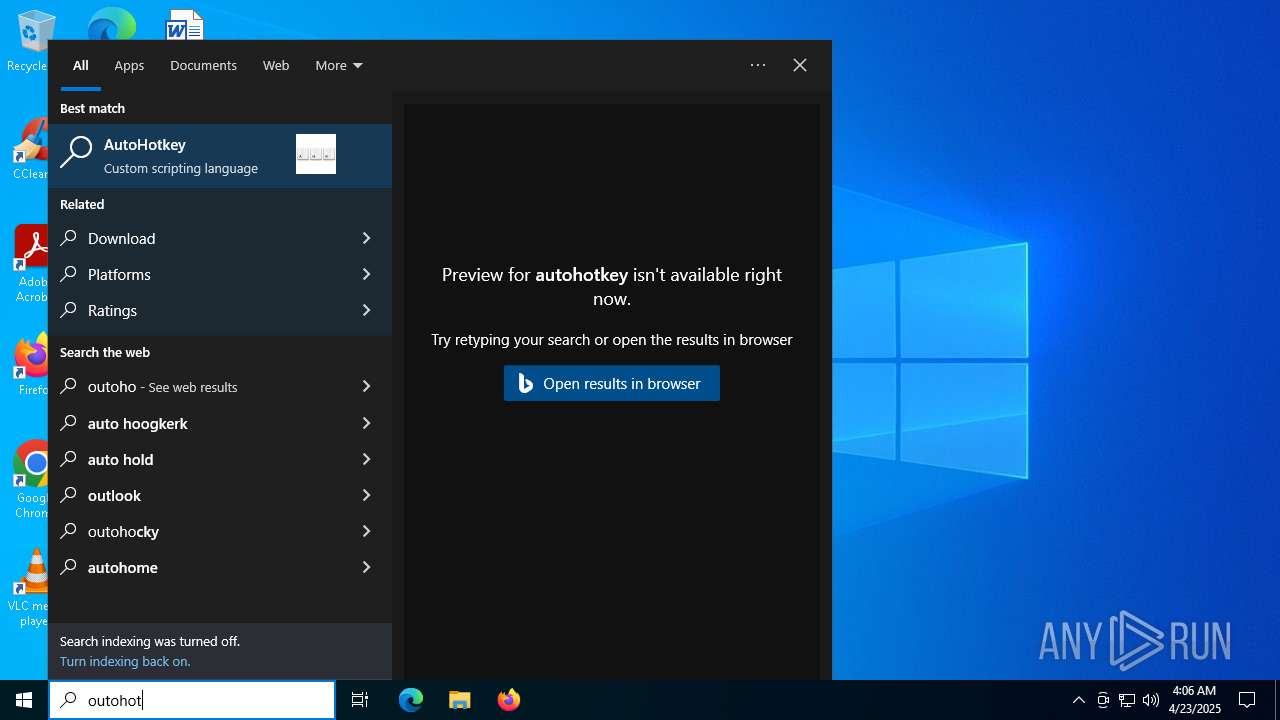Select the CCleaner desktop shortcut

[30, 150]
